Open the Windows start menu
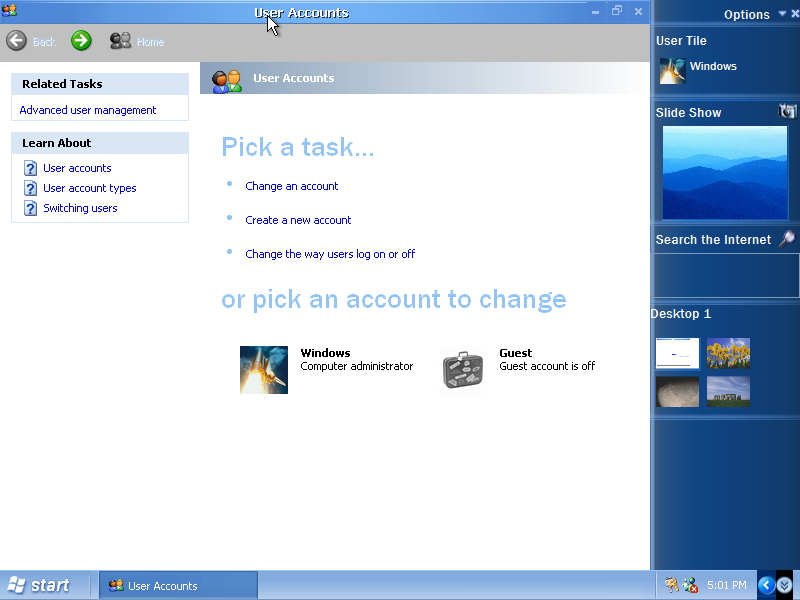Viewport: 800px width, 600px height. (x=41, y=585)
